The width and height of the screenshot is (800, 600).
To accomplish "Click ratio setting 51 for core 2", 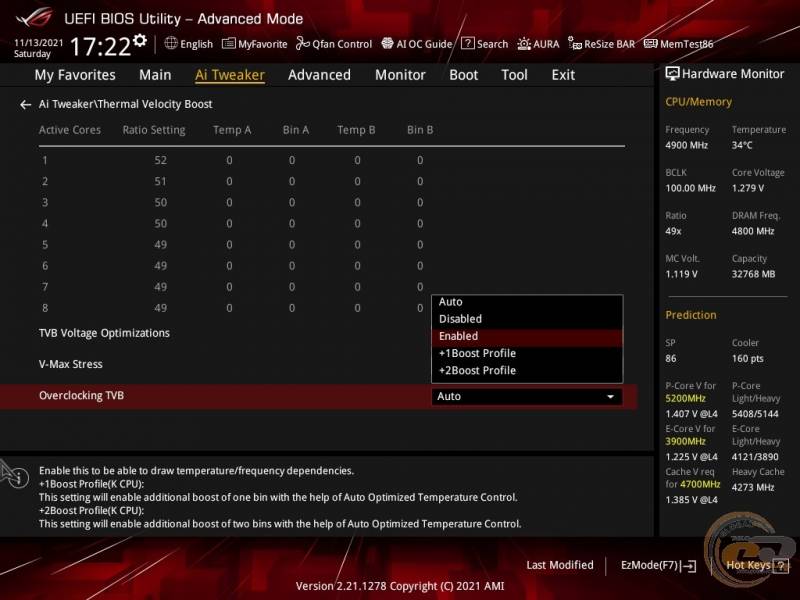I will [160, 181].
